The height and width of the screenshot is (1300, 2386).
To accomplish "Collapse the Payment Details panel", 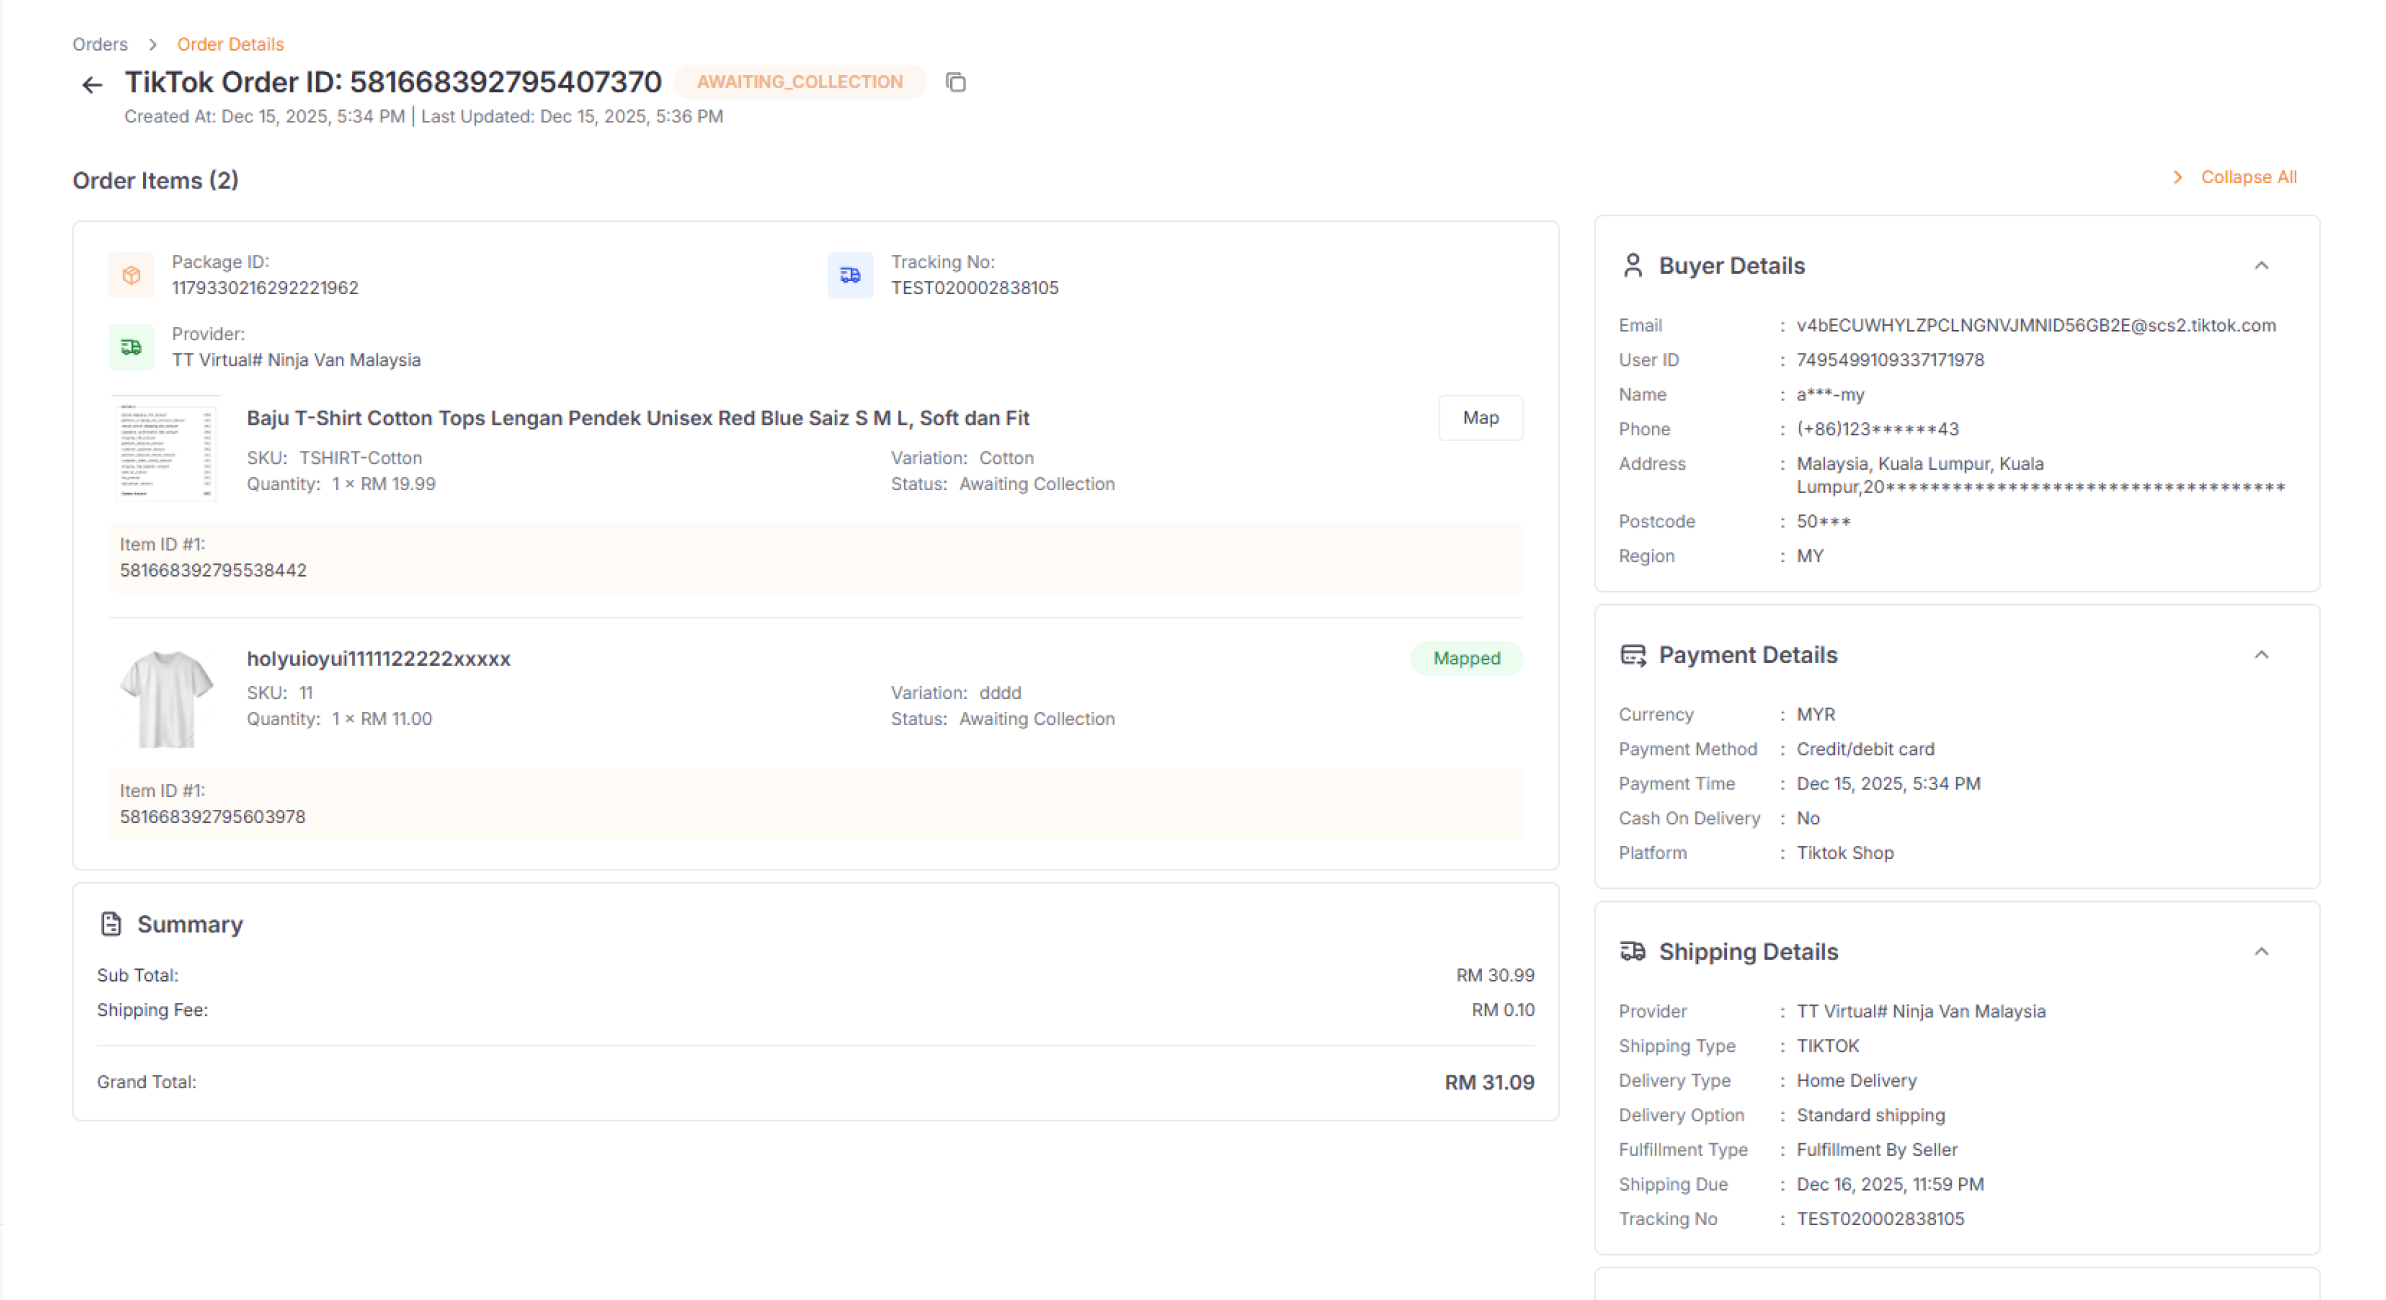I will (2261, 655).
